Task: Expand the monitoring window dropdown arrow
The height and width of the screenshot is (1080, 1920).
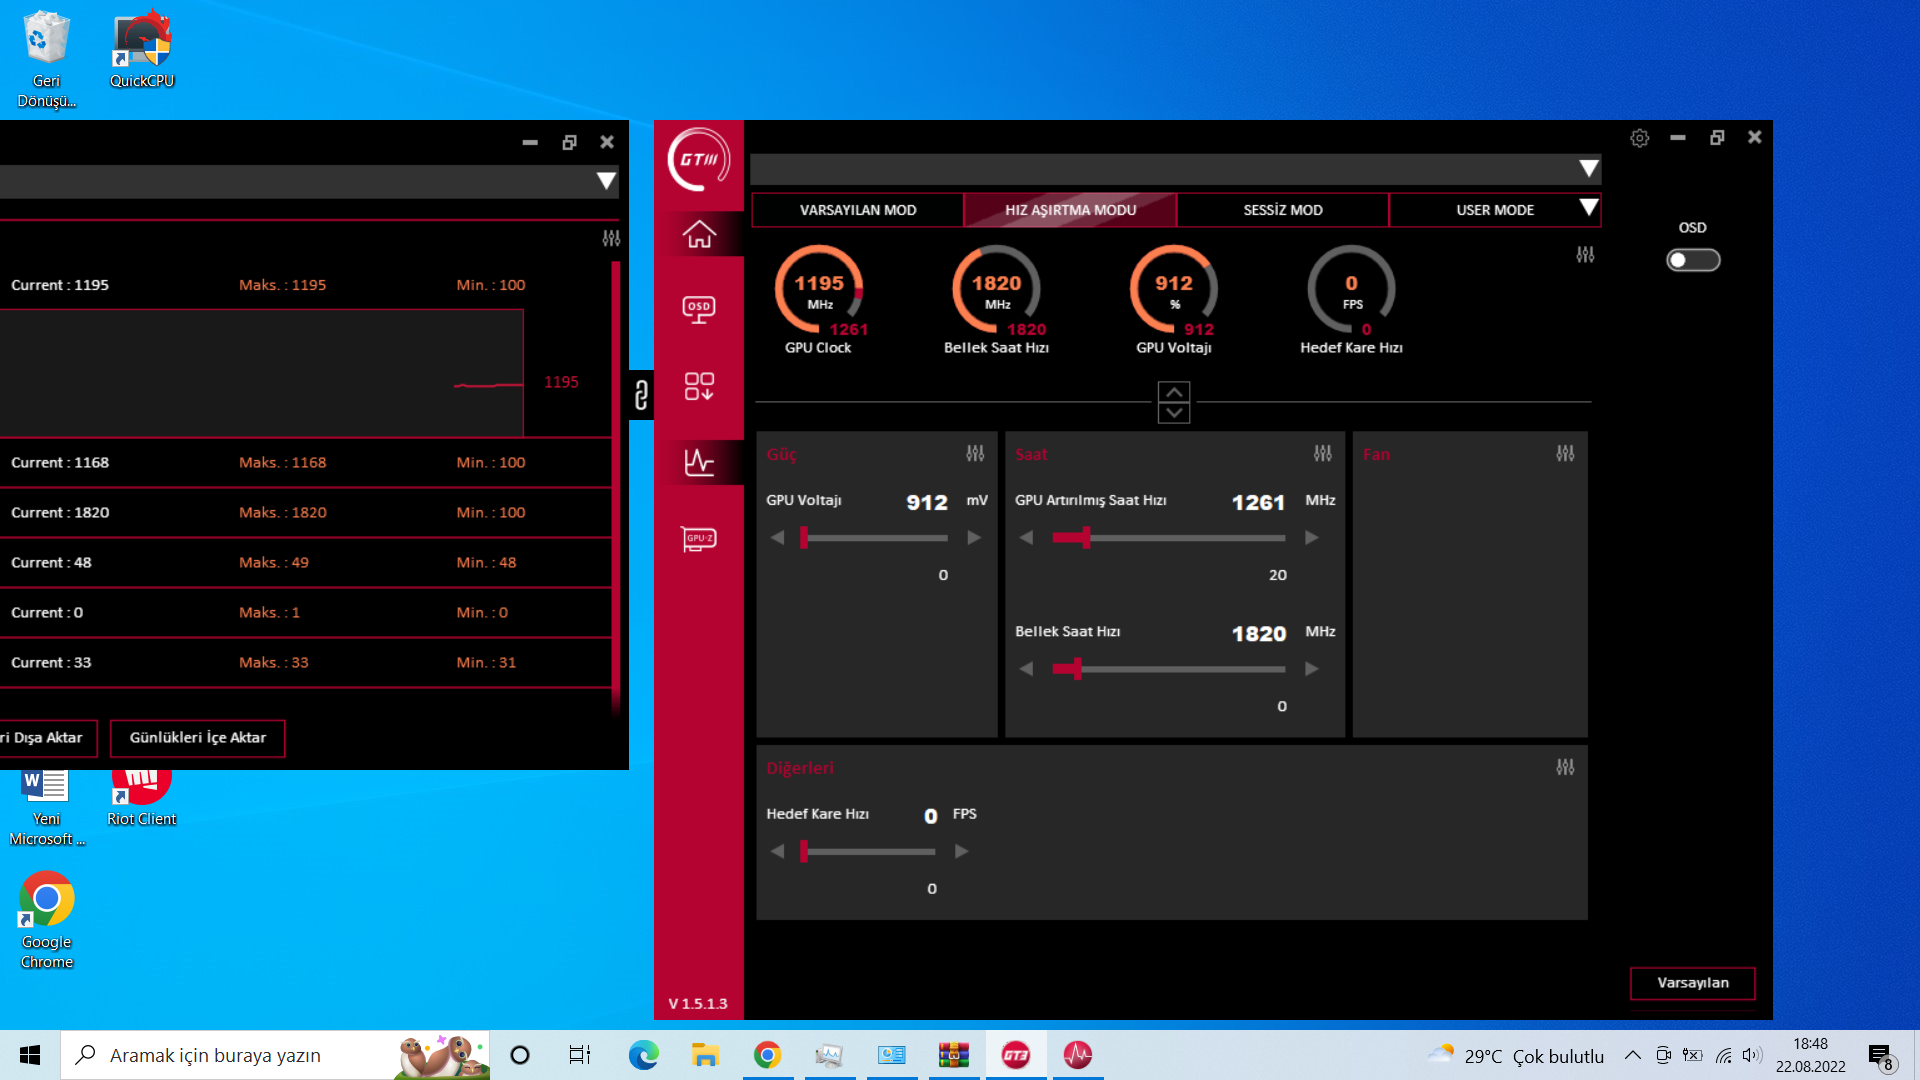Action: pos(606,181)
